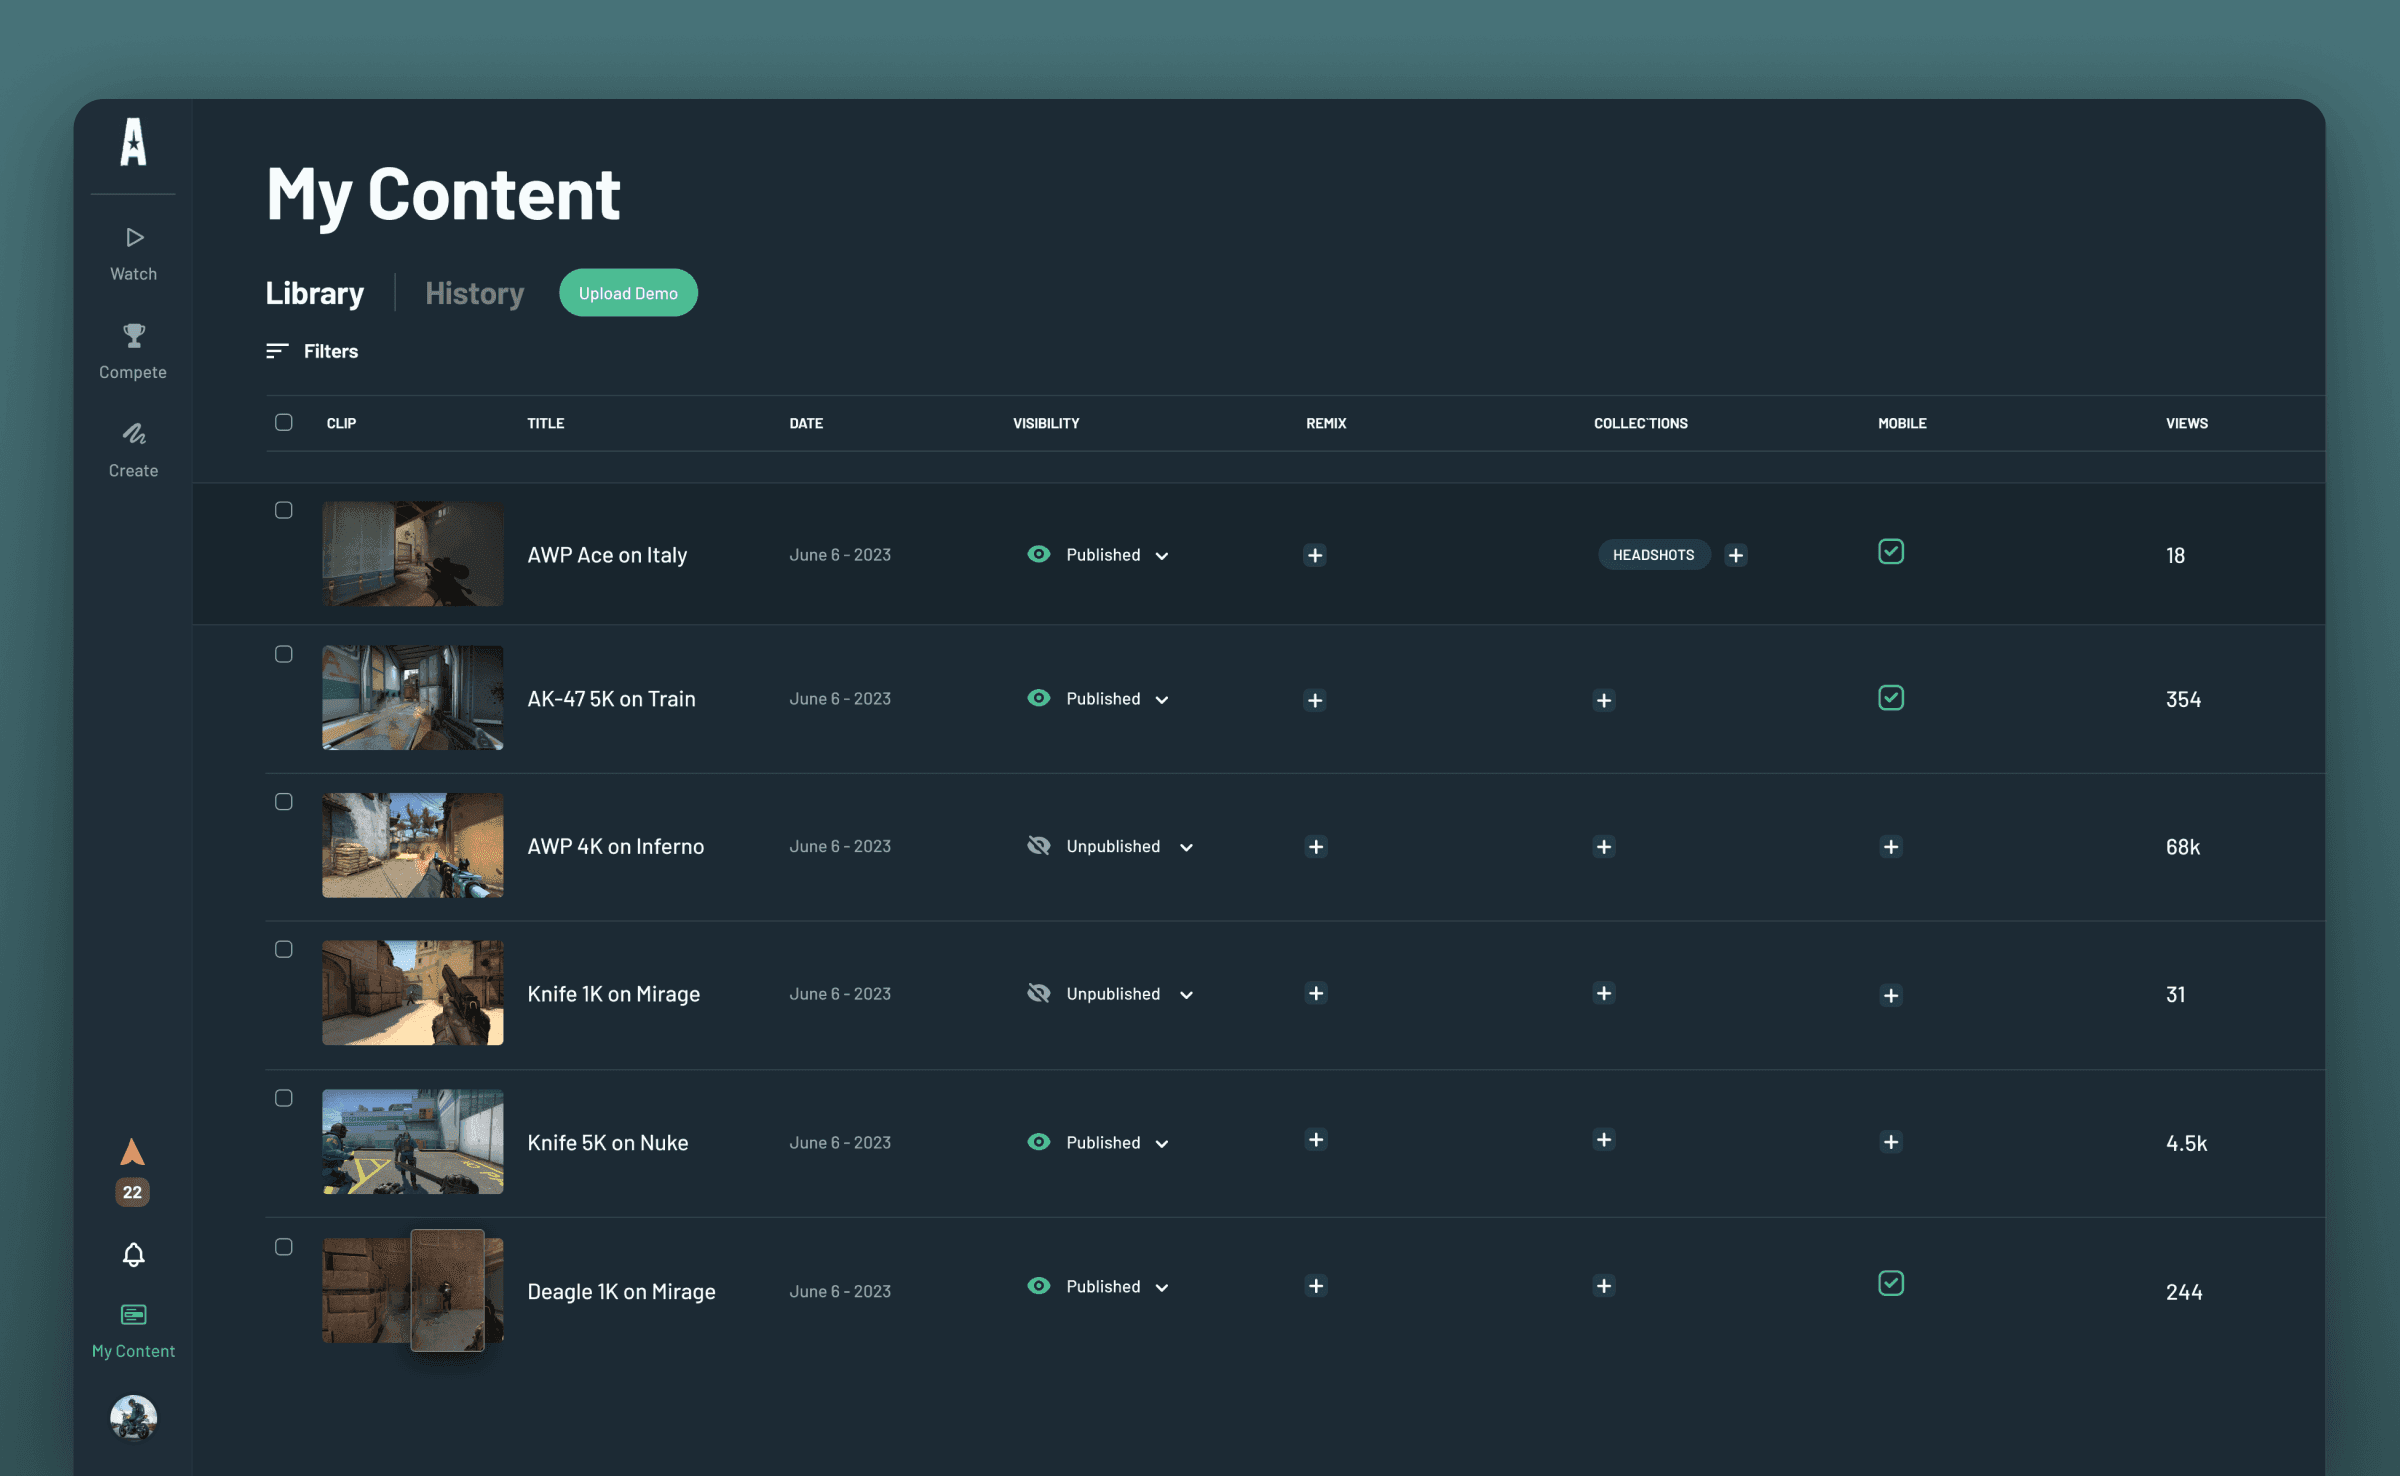Switch to the Library tab
The image size is (2400, 1476).
[x=315, y=293]
